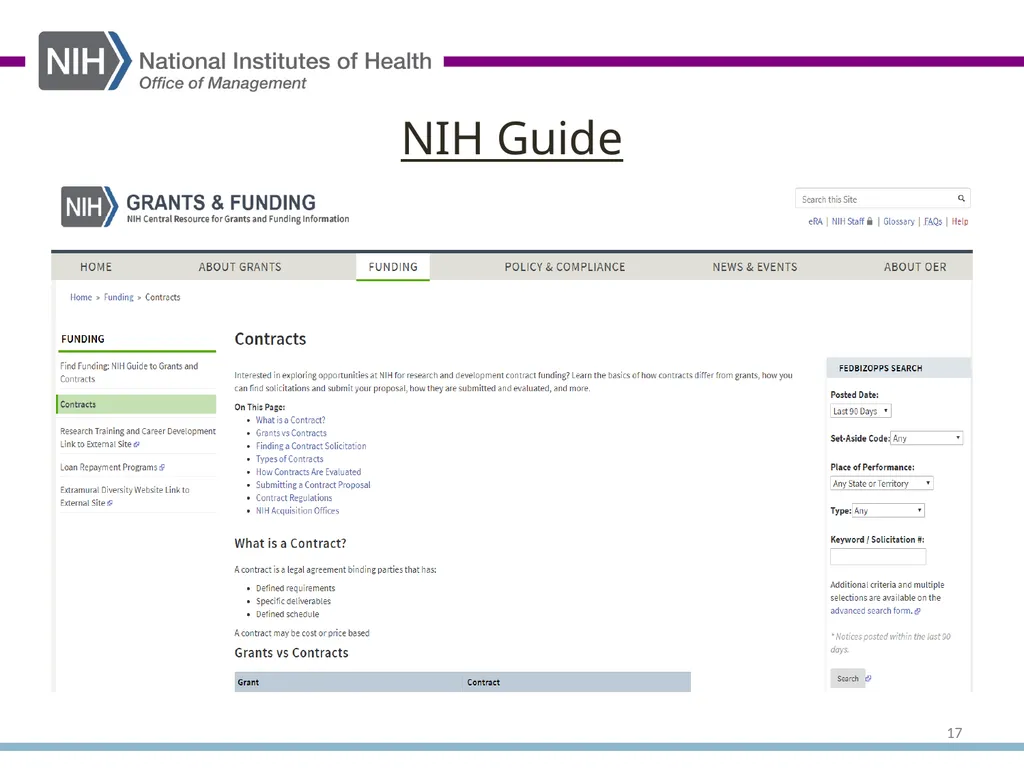
Task: Jump to Contract Regulations link
Action: coord(294,498)
